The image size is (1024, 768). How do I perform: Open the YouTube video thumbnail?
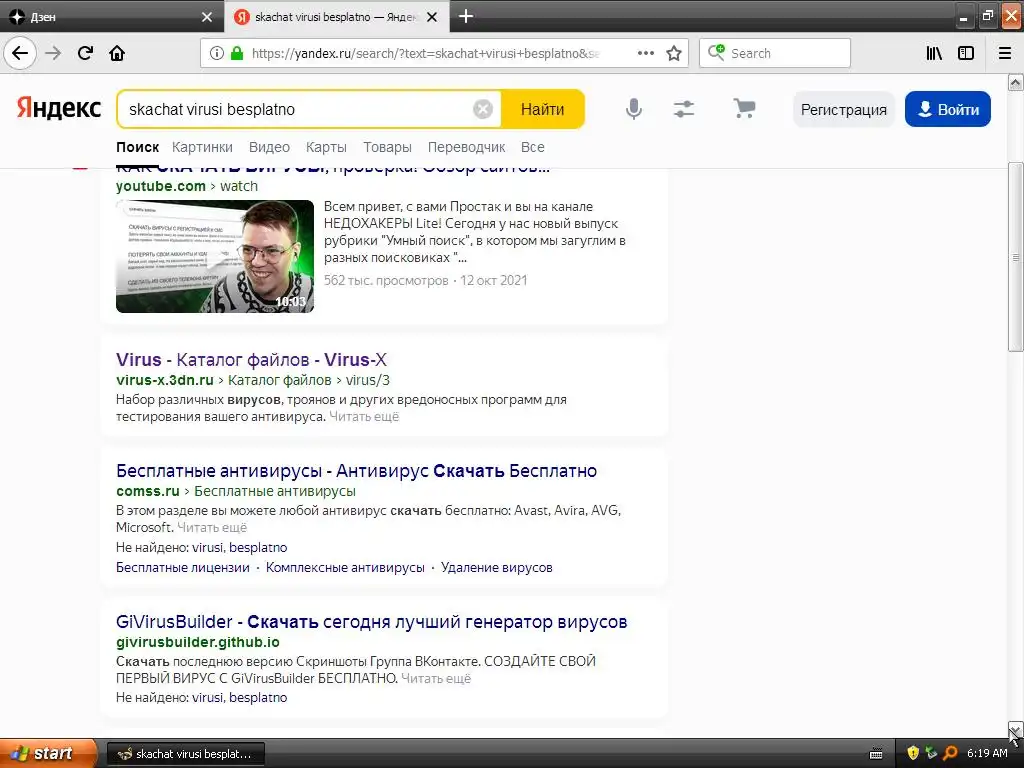pos(215,256)
